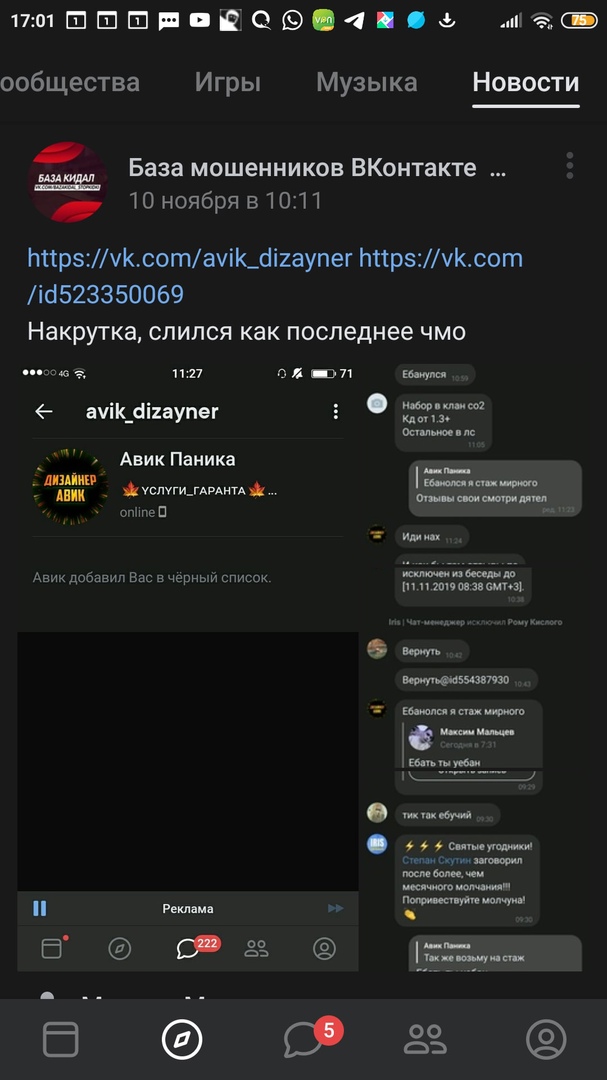The width and height of the screenshot is (607, 1080).
Task: Switch to the Новости tab
Action: click(x=526, y=83)
